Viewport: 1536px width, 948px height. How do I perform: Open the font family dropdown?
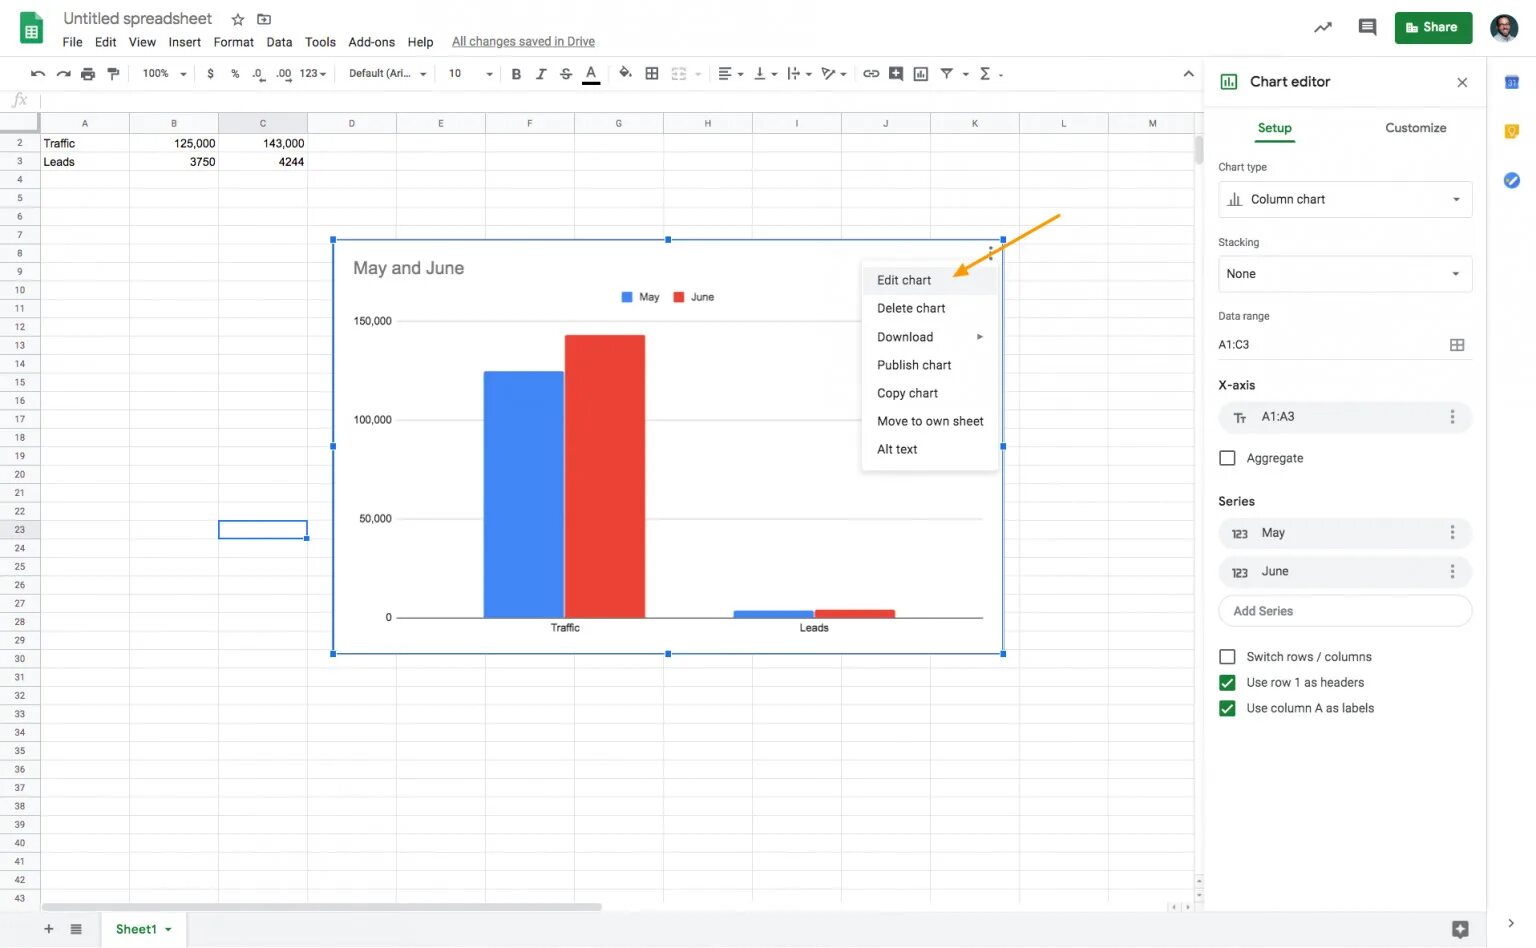click(388, 74)
